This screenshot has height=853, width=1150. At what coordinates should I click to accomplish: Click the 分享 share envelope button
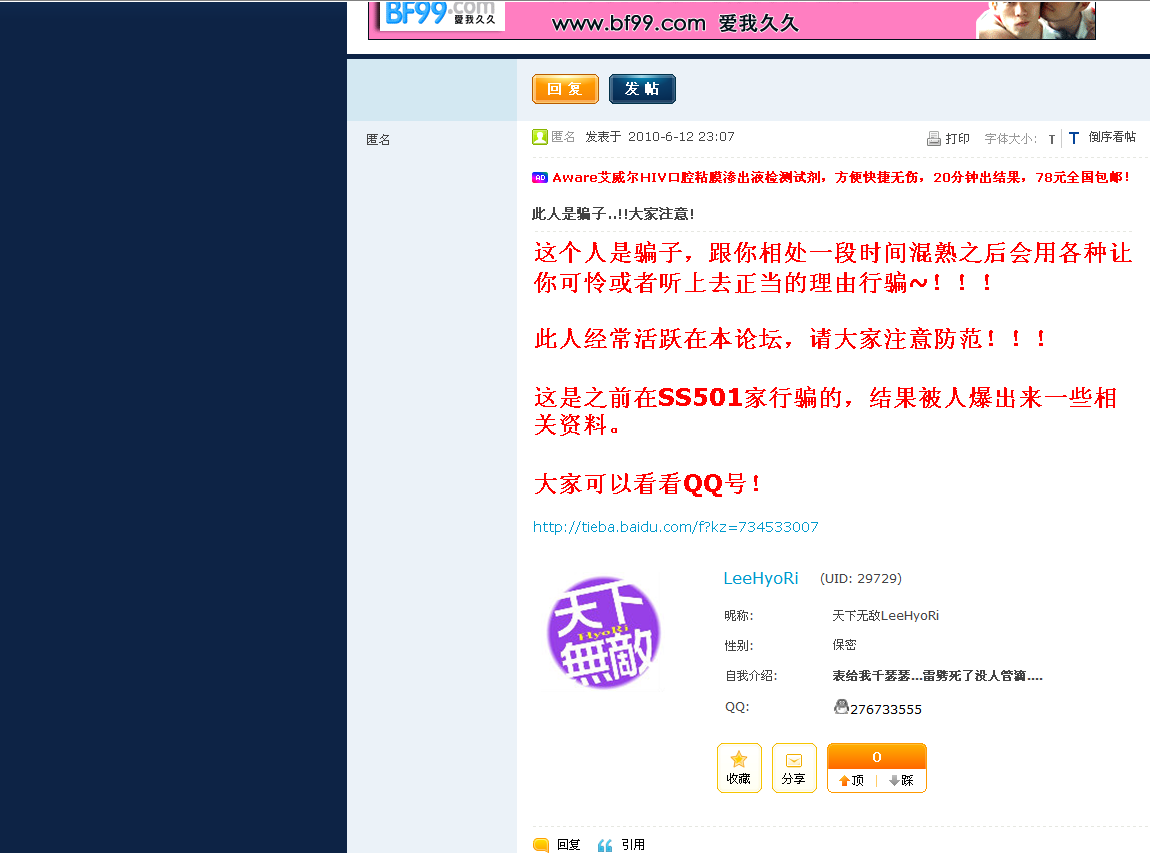click(x=794, y=768)
